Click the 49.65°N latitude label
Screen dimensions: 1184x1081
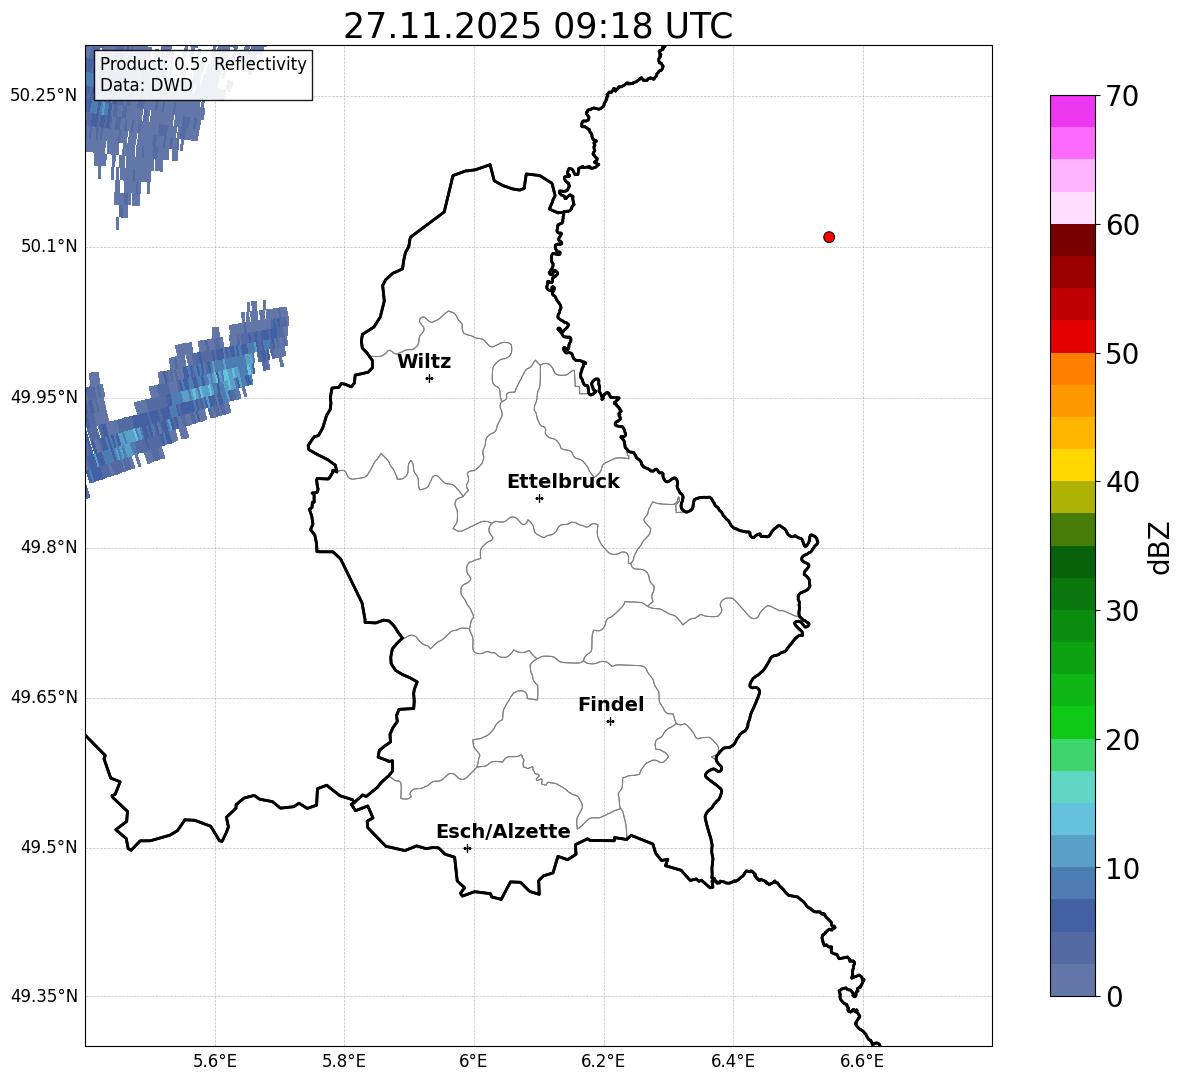tap(44, 697)
